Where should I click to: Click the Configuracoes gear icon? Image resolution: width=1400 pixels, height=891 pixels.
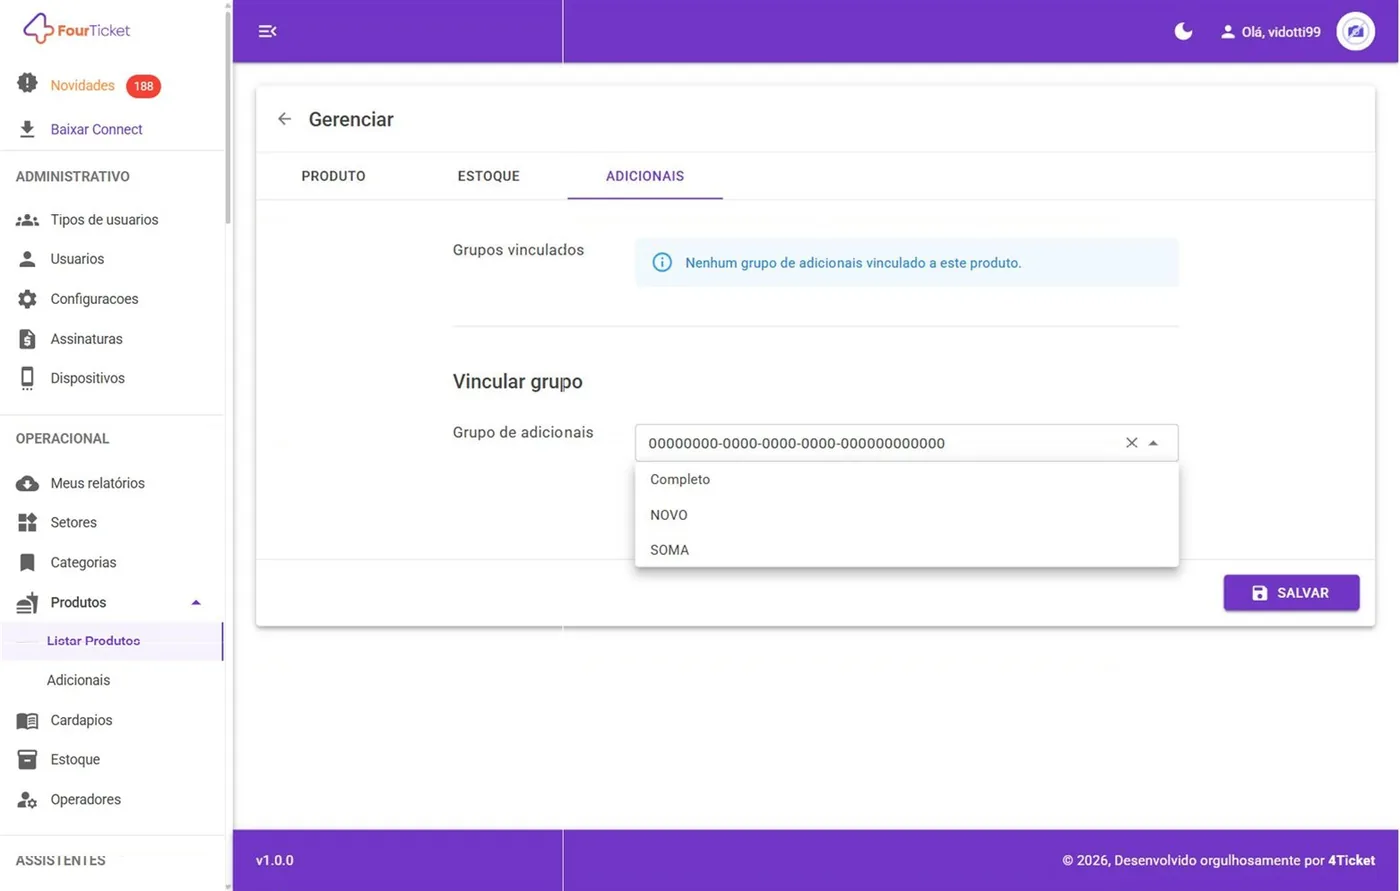(28, 299)
